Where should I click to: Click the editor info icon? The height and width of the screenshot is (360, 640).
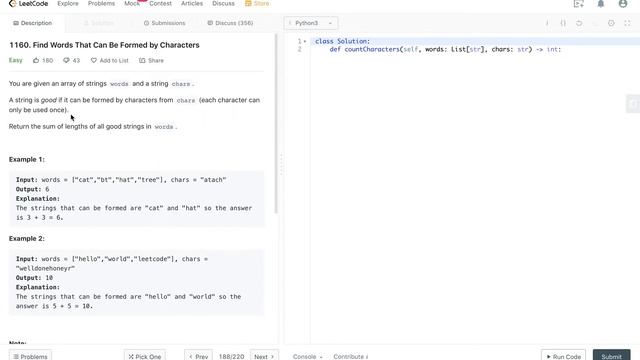547,23
